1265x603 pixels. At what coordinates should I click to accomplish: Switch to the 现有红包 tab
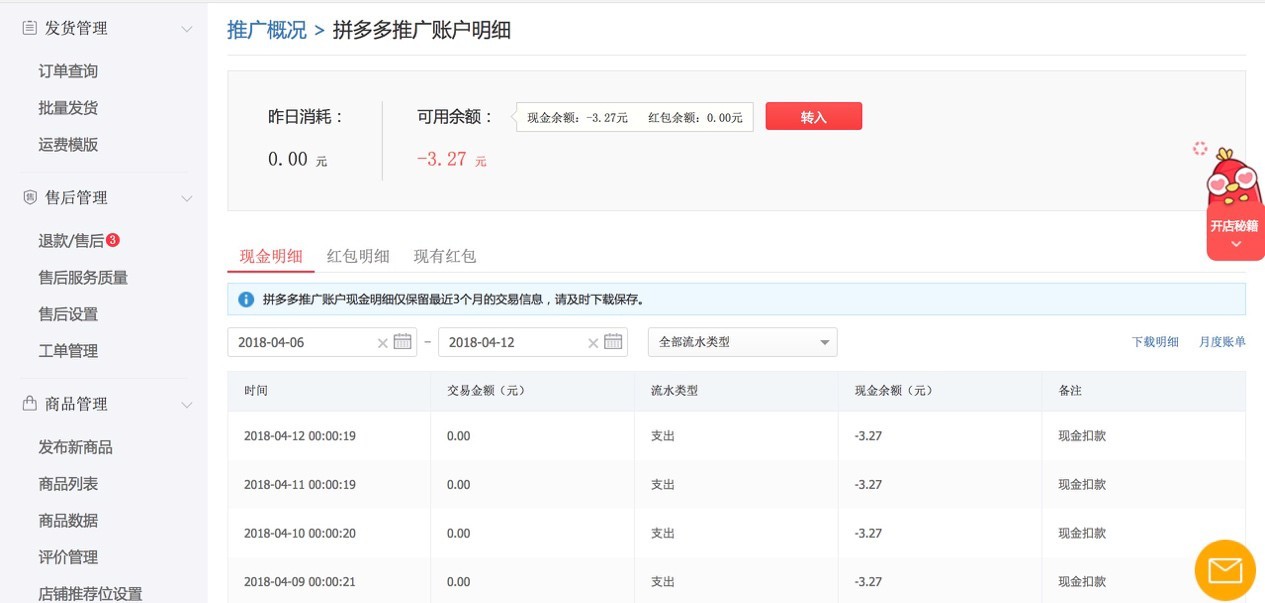coord(445,256)
